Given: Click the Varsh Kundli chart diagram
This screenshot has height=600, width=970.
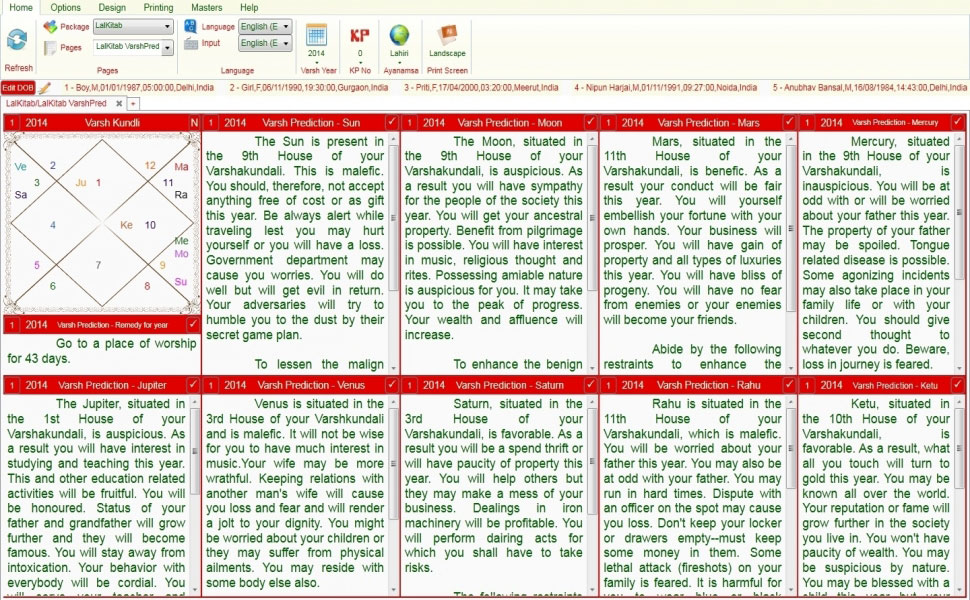Looking at the screenshot, I should 100,220.
